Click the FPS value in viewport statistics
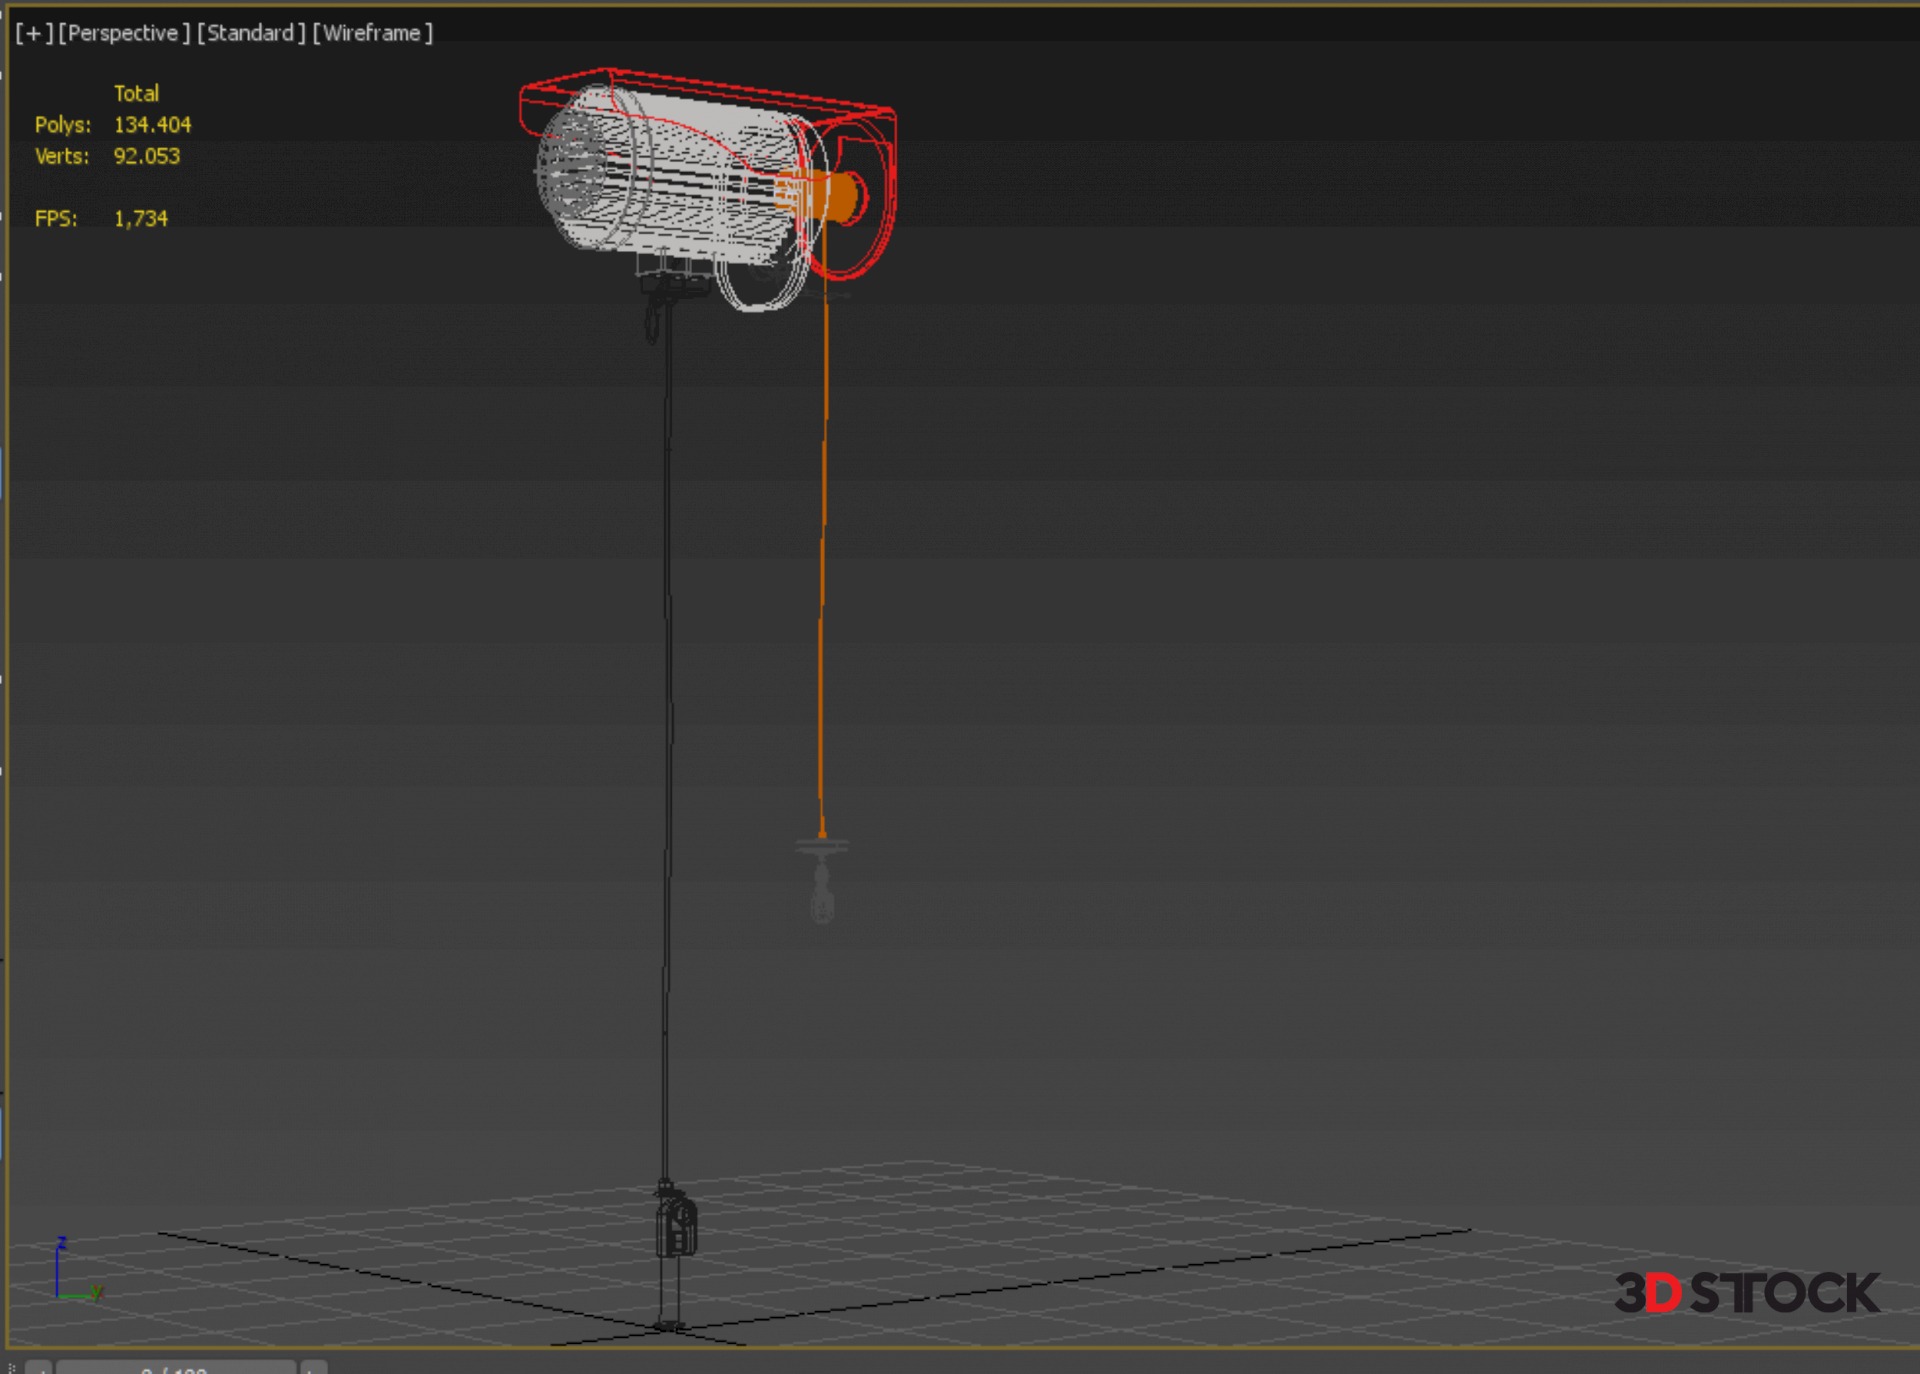This screenshot has height=1374, width=1920. (140, 219)
